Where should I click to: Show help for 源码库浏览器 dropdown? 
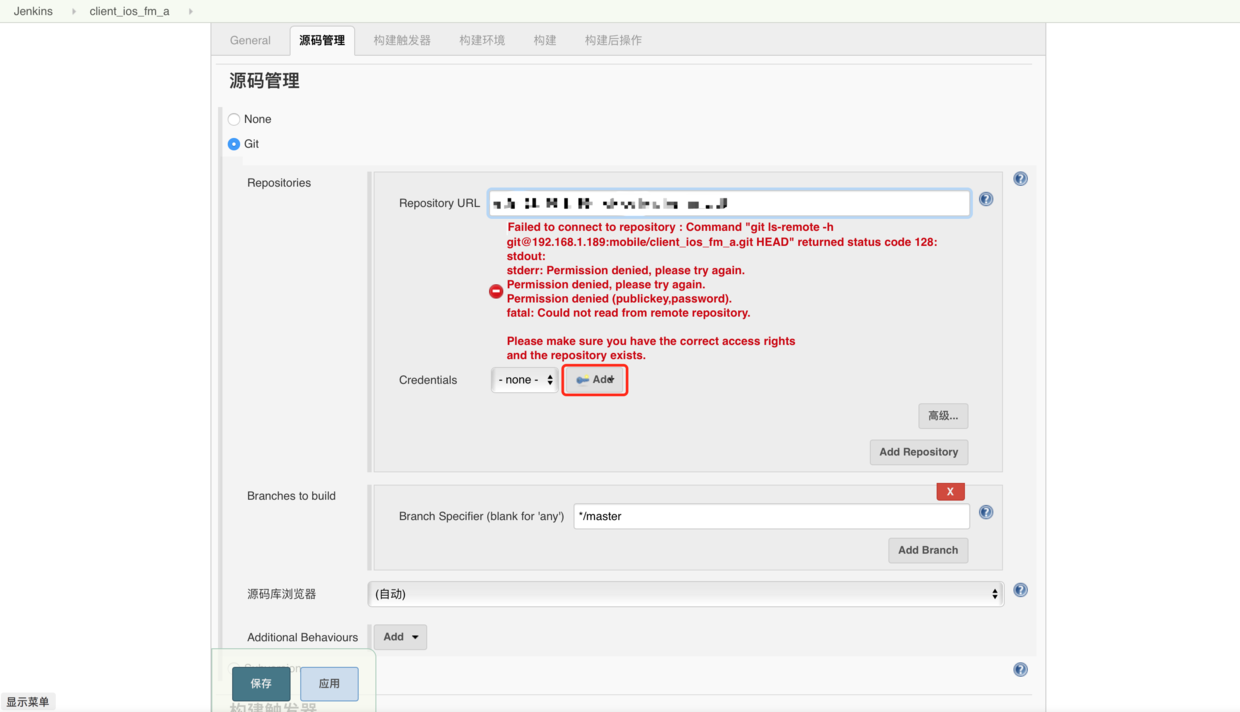point(1020,591)
